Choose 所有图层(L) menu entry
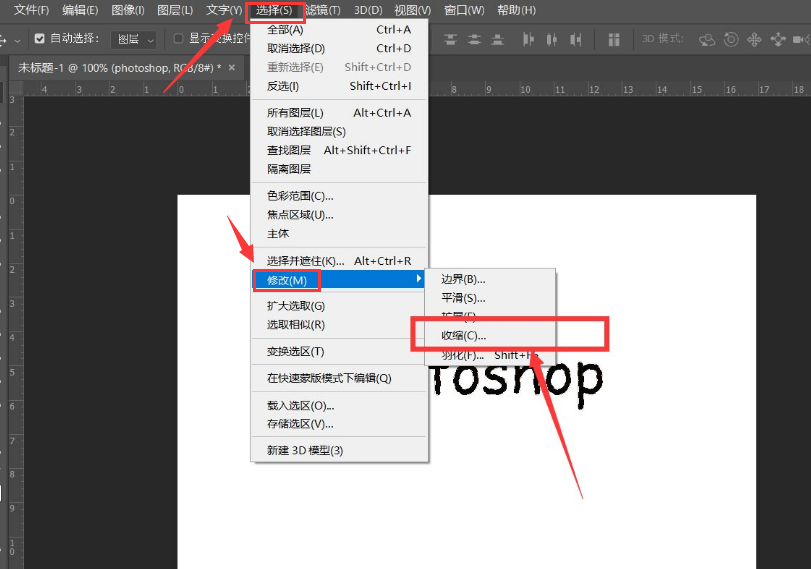Image resolution: width=811 pixels, height=569 pixels. coord(339,113)
